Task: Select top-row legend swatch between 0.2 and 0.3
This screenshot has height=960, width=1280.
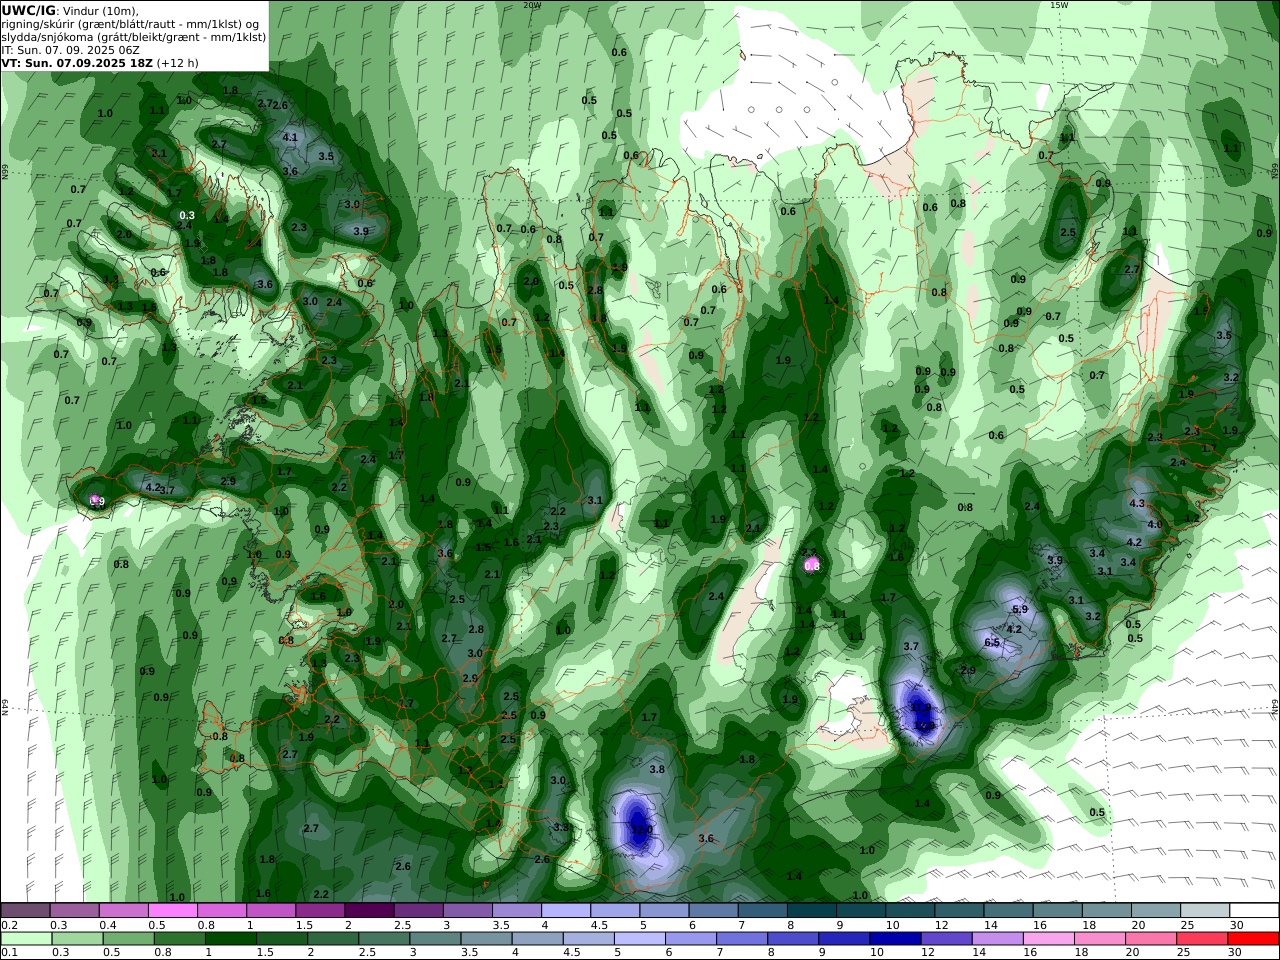Action: [25, 910]
